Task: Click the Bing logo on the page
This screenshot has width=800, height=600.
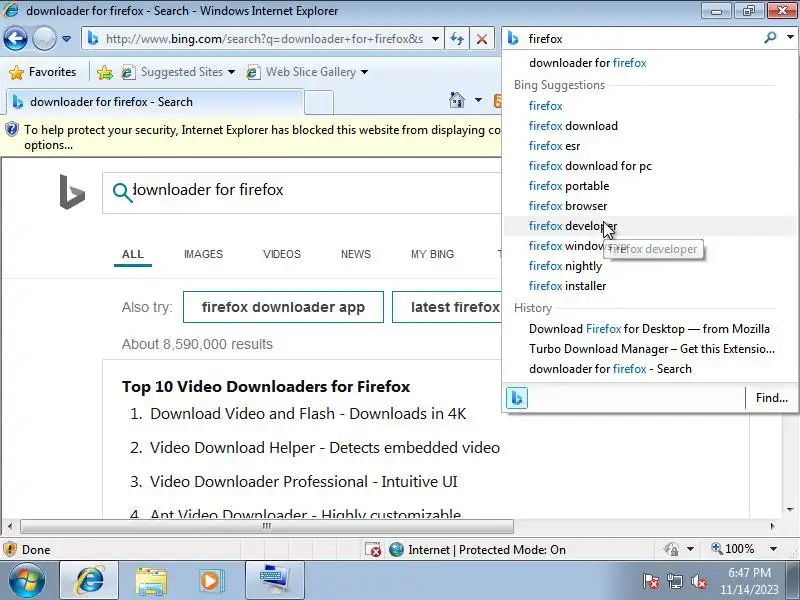Action: click(72, 191)
